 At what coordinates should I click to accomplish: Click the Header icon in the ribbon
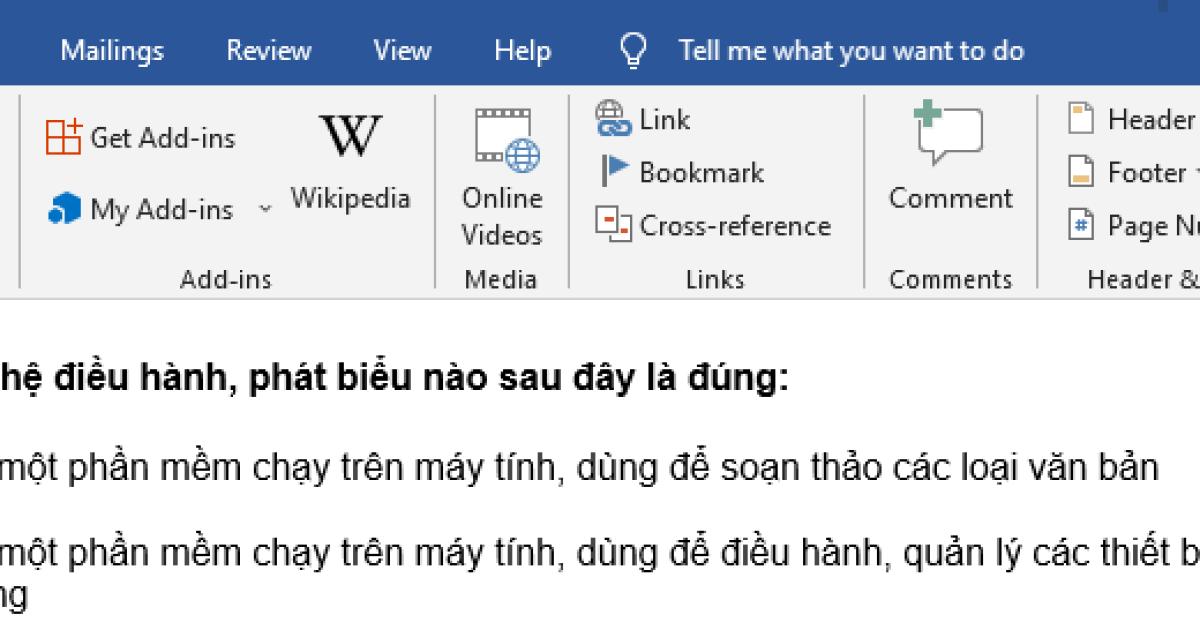coord(1080,119)
